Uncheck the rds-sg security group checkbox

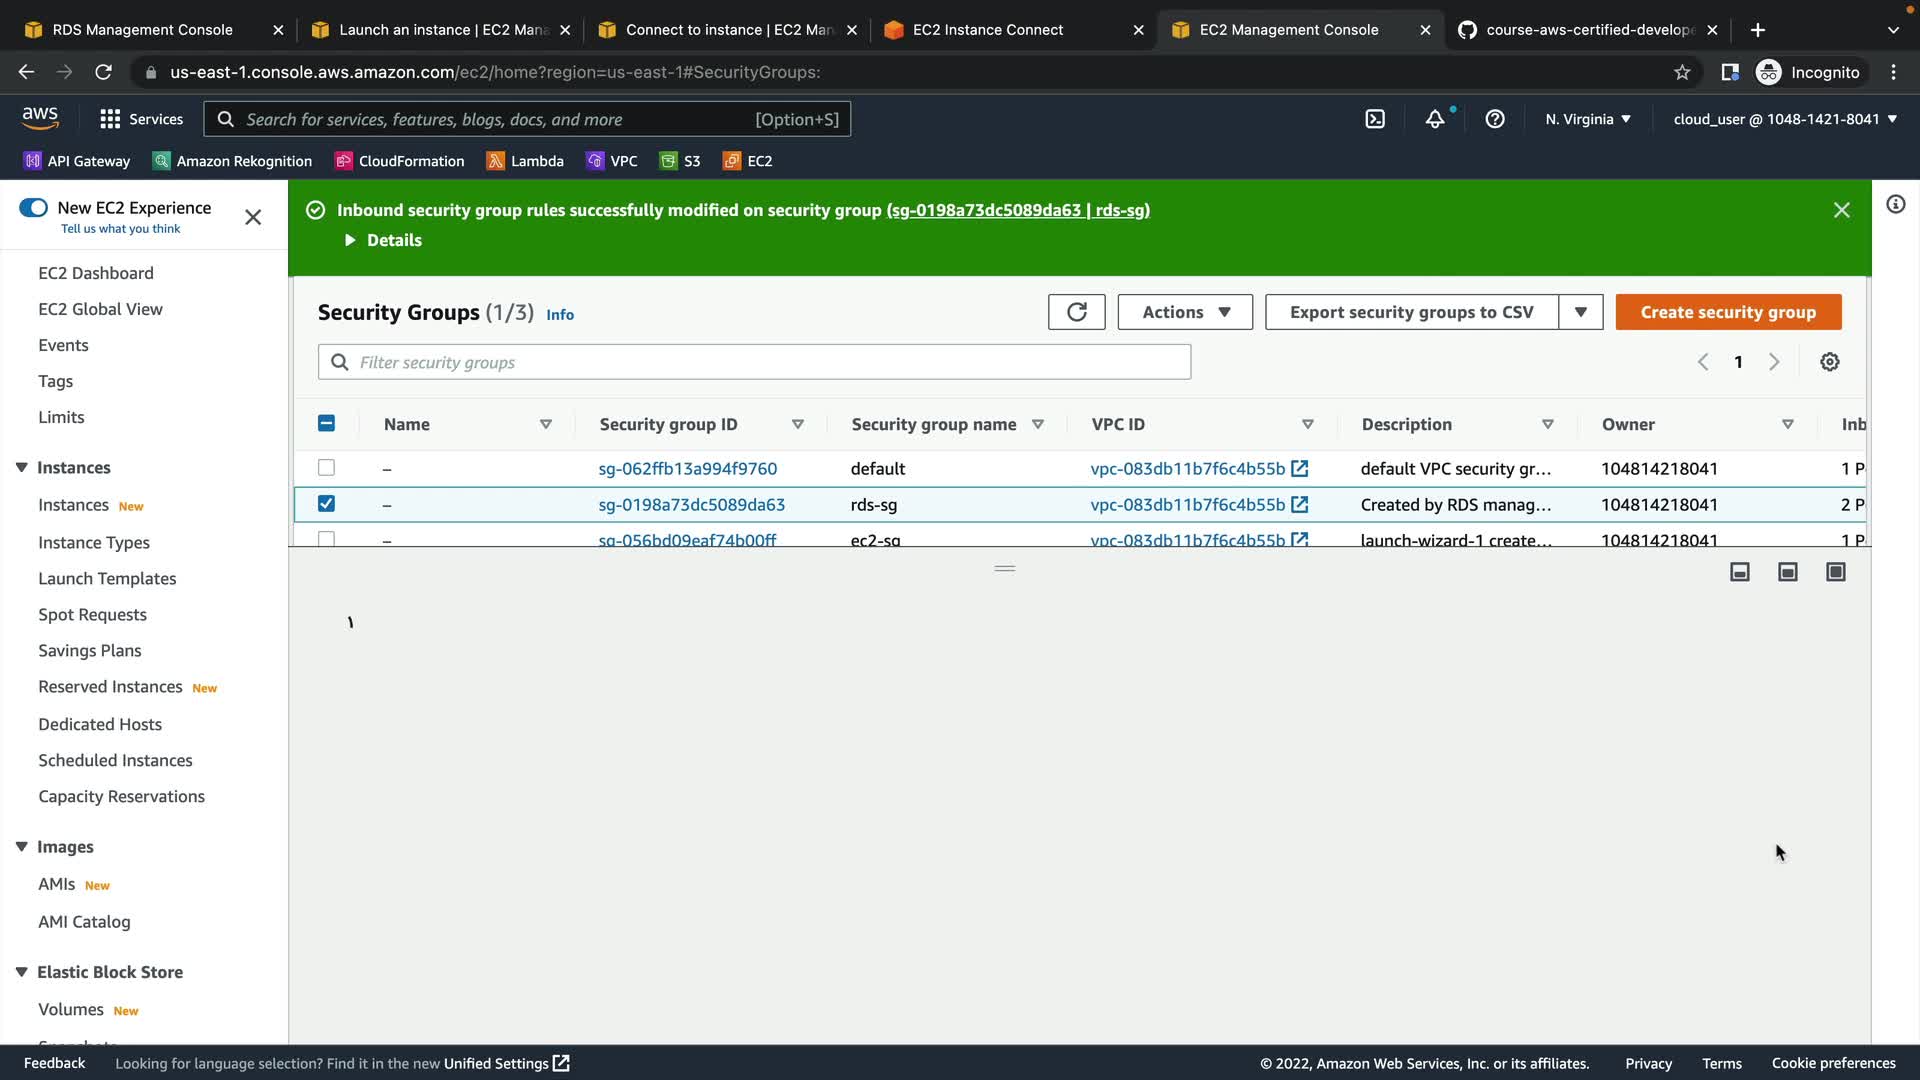(x=326, y=504)
